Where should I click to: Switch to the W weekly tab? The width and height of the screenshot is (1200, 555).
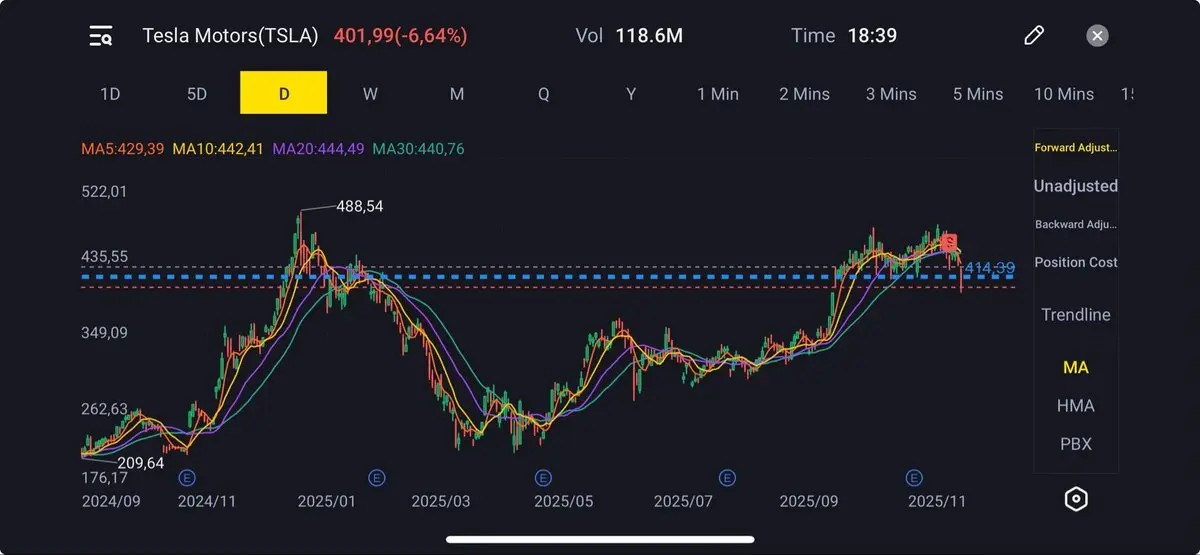pos(370,94)
